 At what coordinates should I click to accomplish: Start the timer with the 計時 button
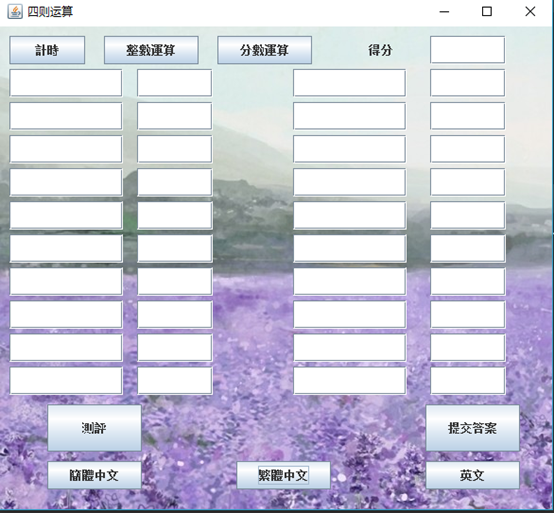(47, 50)
